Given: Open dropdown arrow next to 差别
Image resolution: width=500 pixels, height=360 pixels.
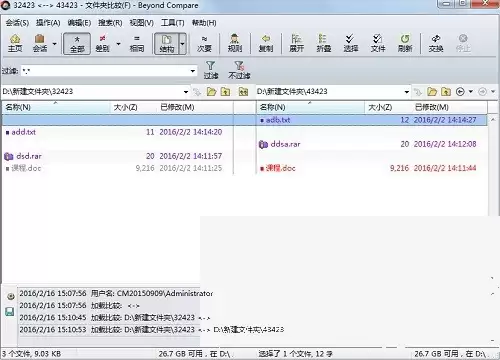Looking at the screenshot, I should click(x=118, y=44).
